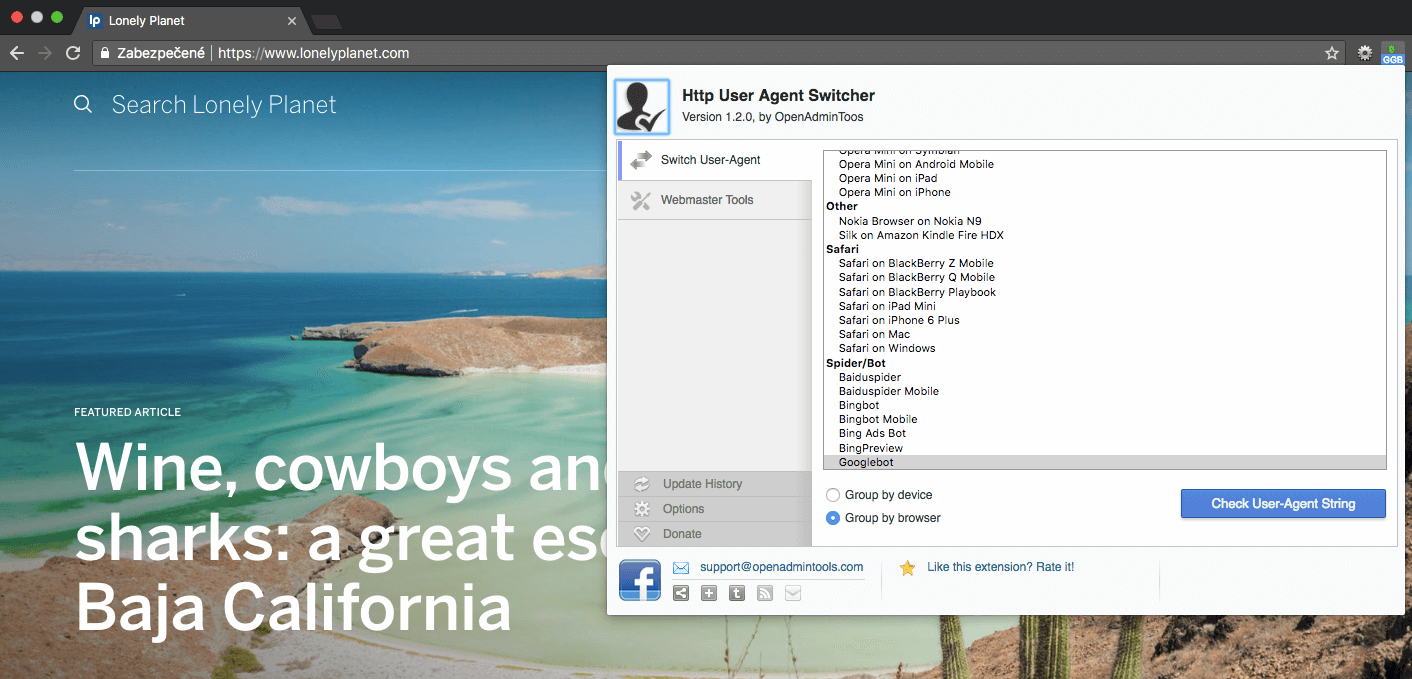Click the Http User Agent Switcher logo
This screenshot has height=679, width=1412.
(x=642, y=107)
